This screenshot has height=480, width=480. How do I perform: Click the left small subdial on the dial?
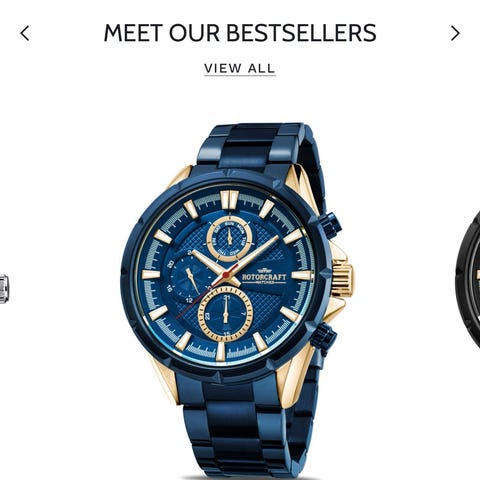tap(189, 279)
